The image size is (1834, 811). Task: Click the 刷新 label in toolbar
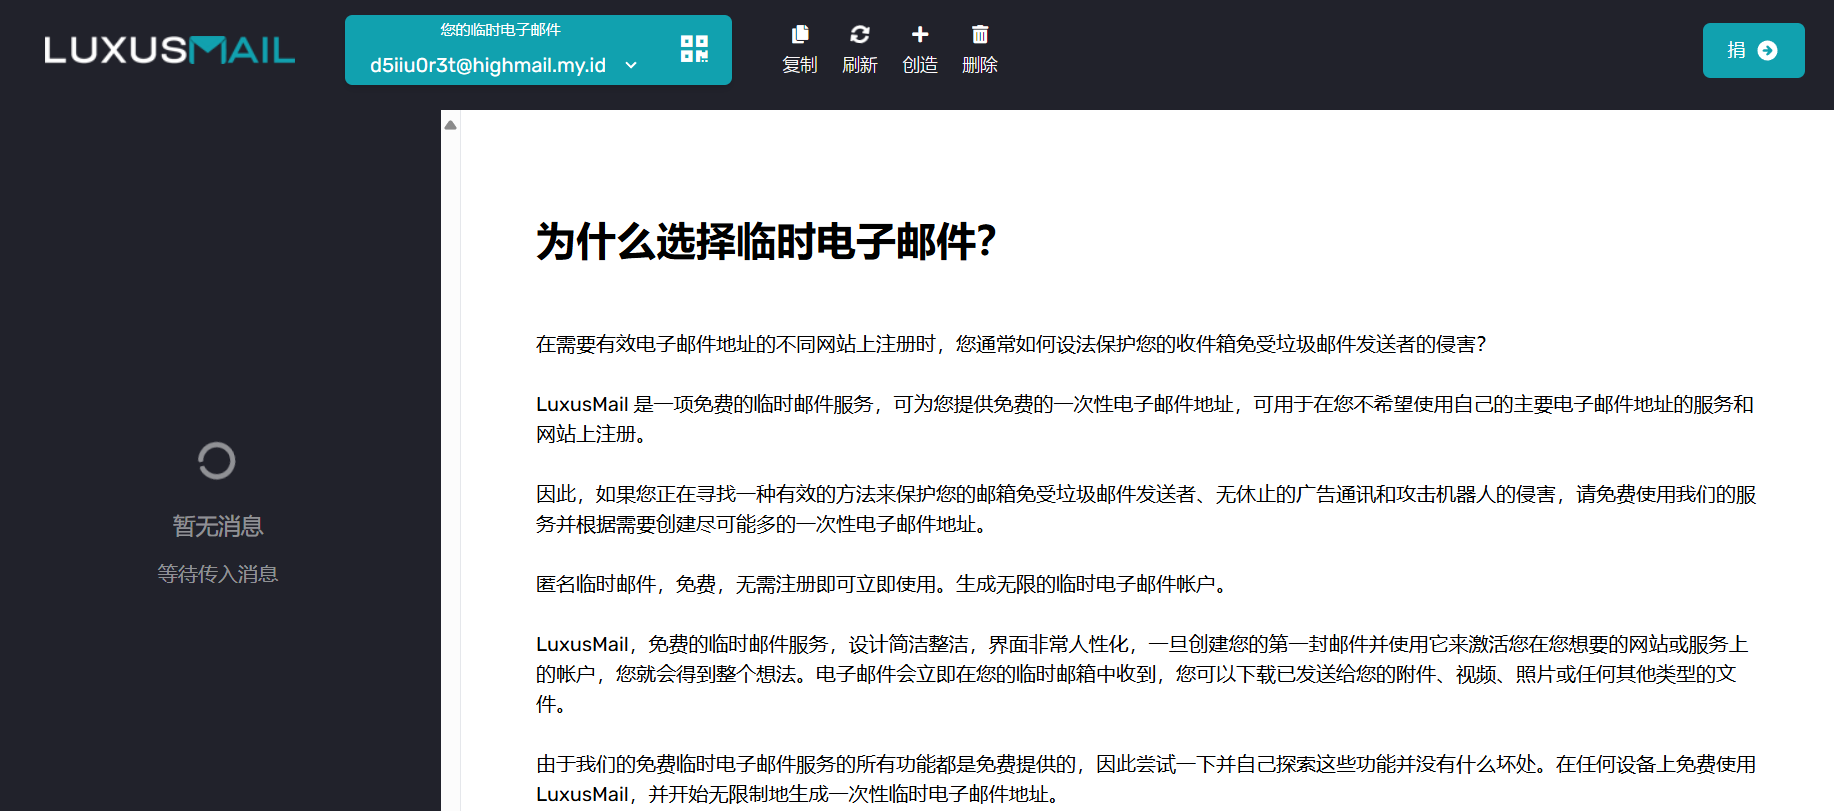click(860, 65)
